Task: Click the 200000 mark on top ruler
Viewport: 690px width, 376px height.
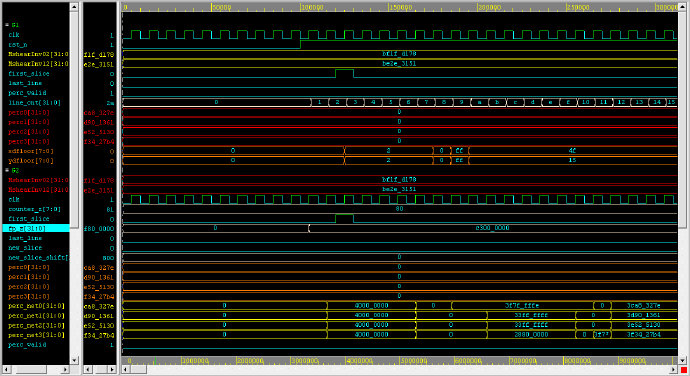Action: [x=489, y=7]
